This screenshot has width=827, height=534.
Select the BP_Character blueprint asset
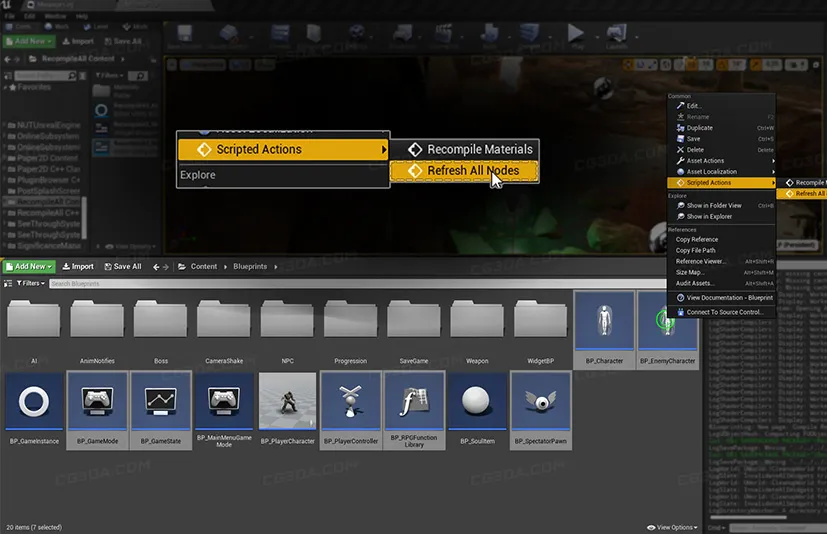[x=604, y=330]
